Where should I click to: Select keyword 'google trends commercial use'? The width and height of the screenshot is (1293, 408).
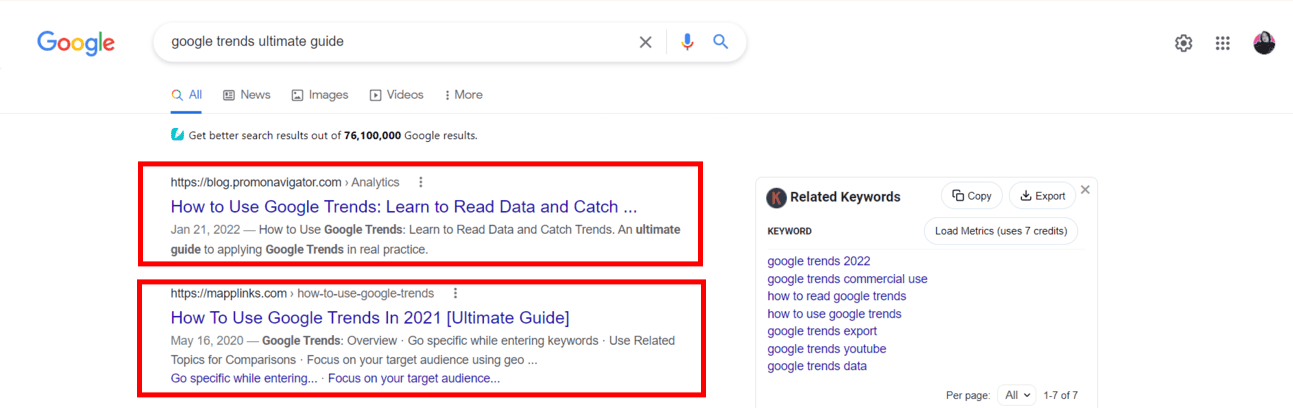click(x=847, y=279)
